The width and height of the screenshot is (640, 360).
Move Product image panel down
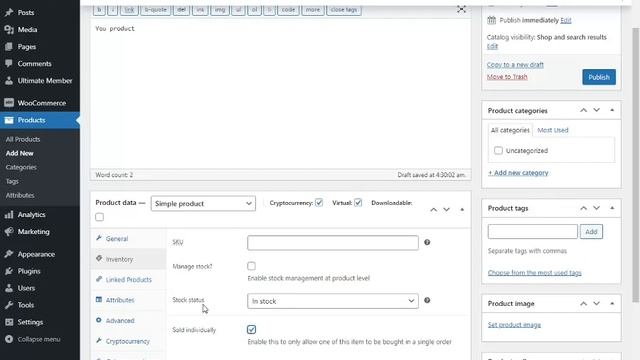[x=597, y=304]
